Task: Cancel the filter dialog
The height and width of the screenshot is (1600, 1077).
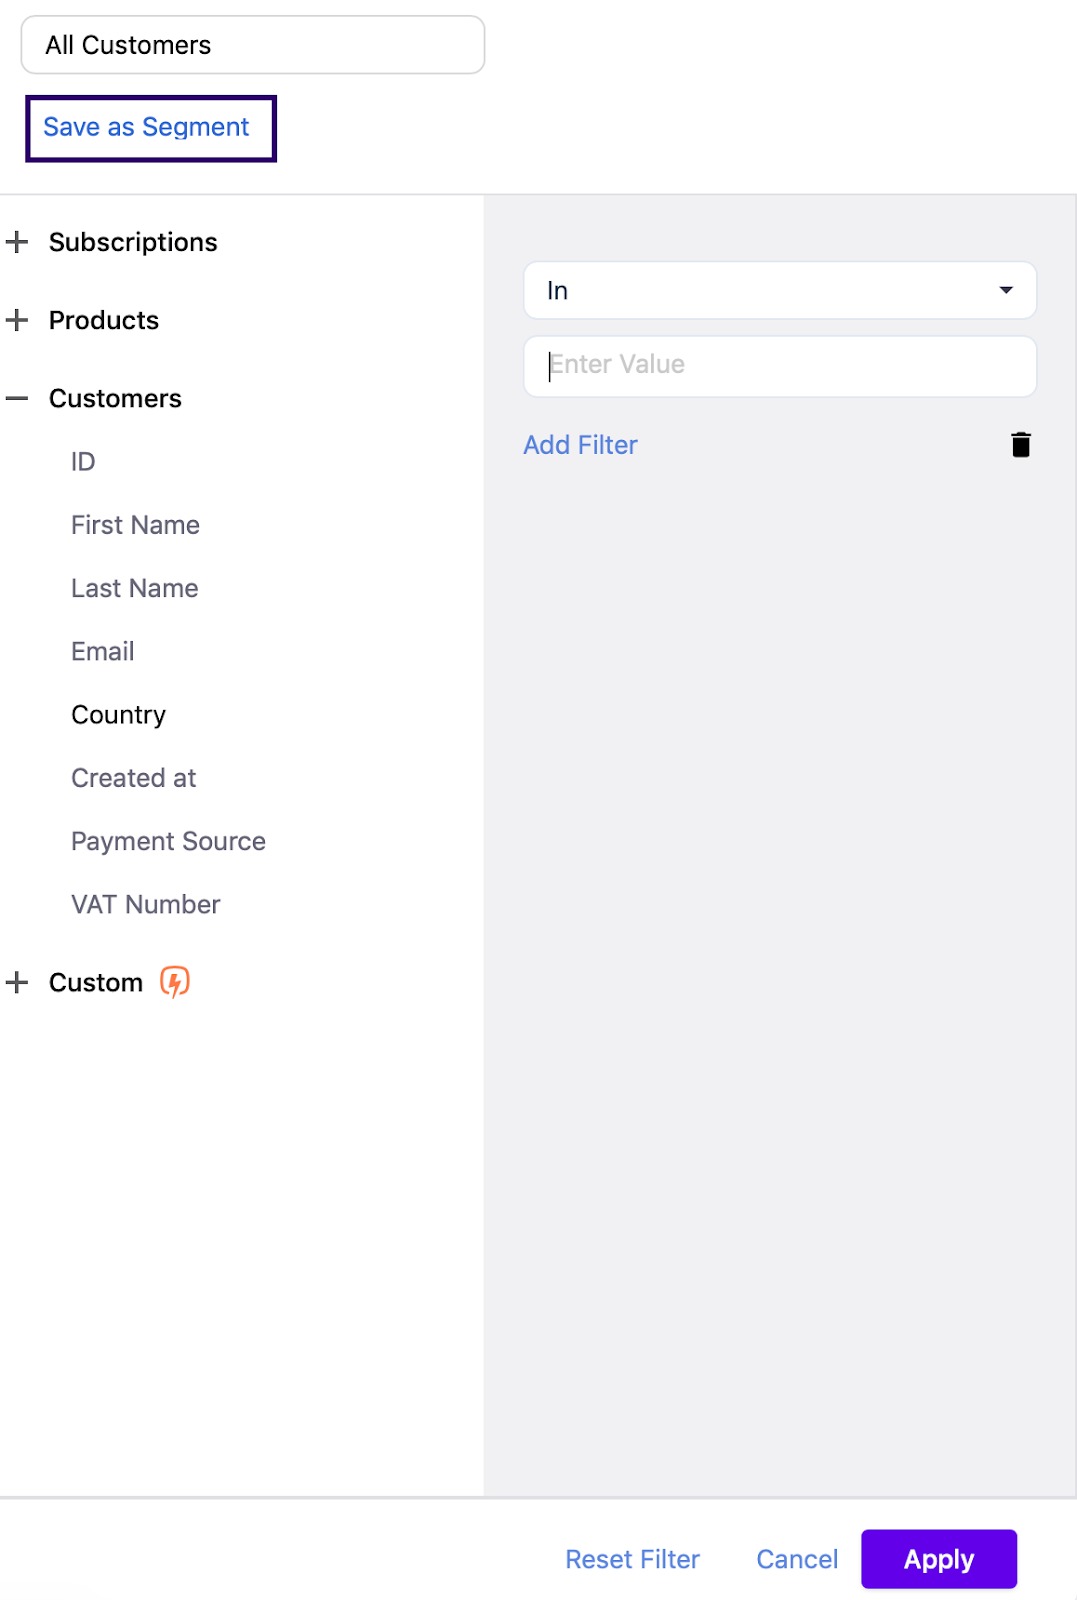Action: pos(796,1559)
